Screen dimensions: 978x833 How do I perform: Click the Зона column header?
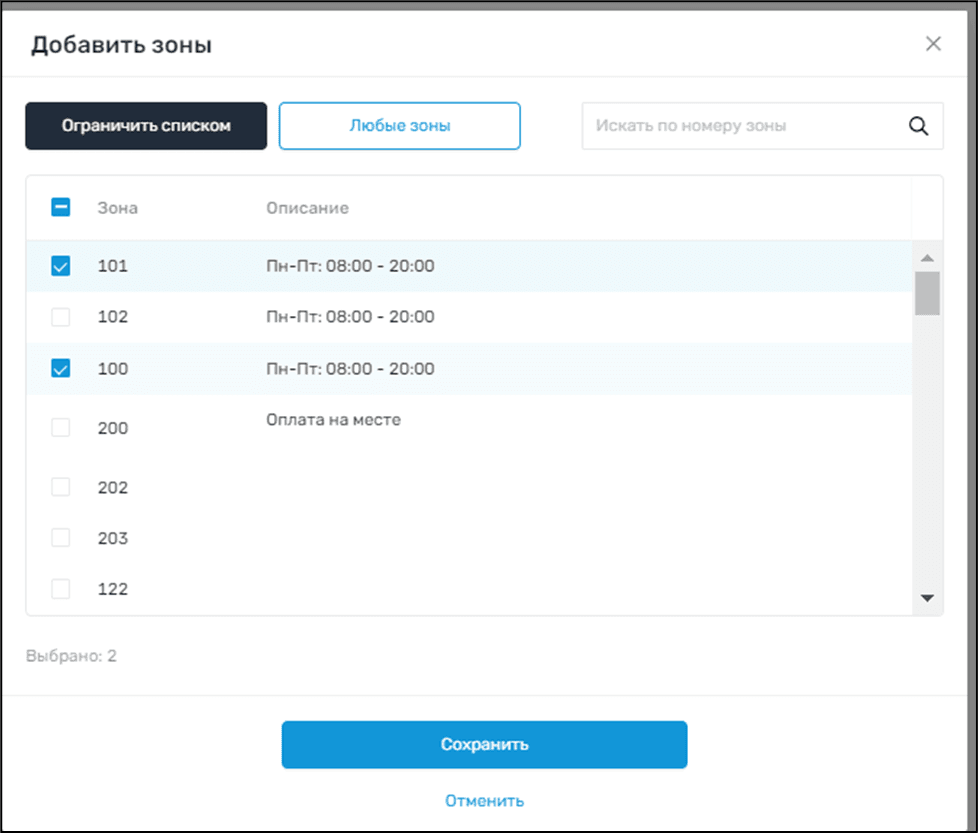[x=118, y=208]
